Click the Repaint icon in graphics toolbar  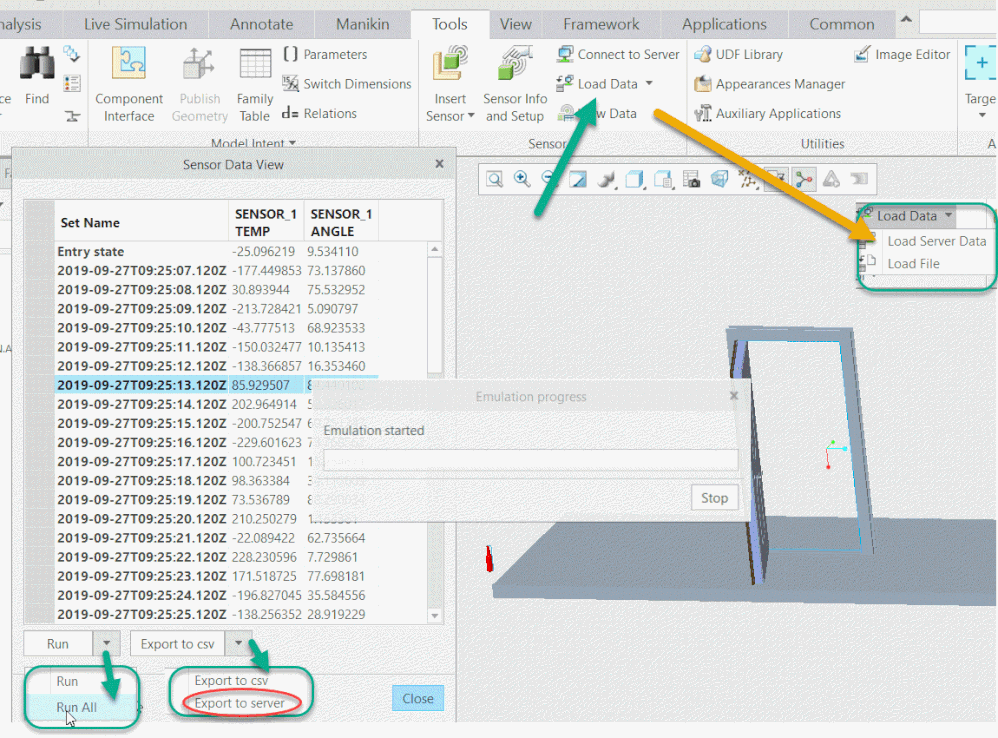pos(578,179)
